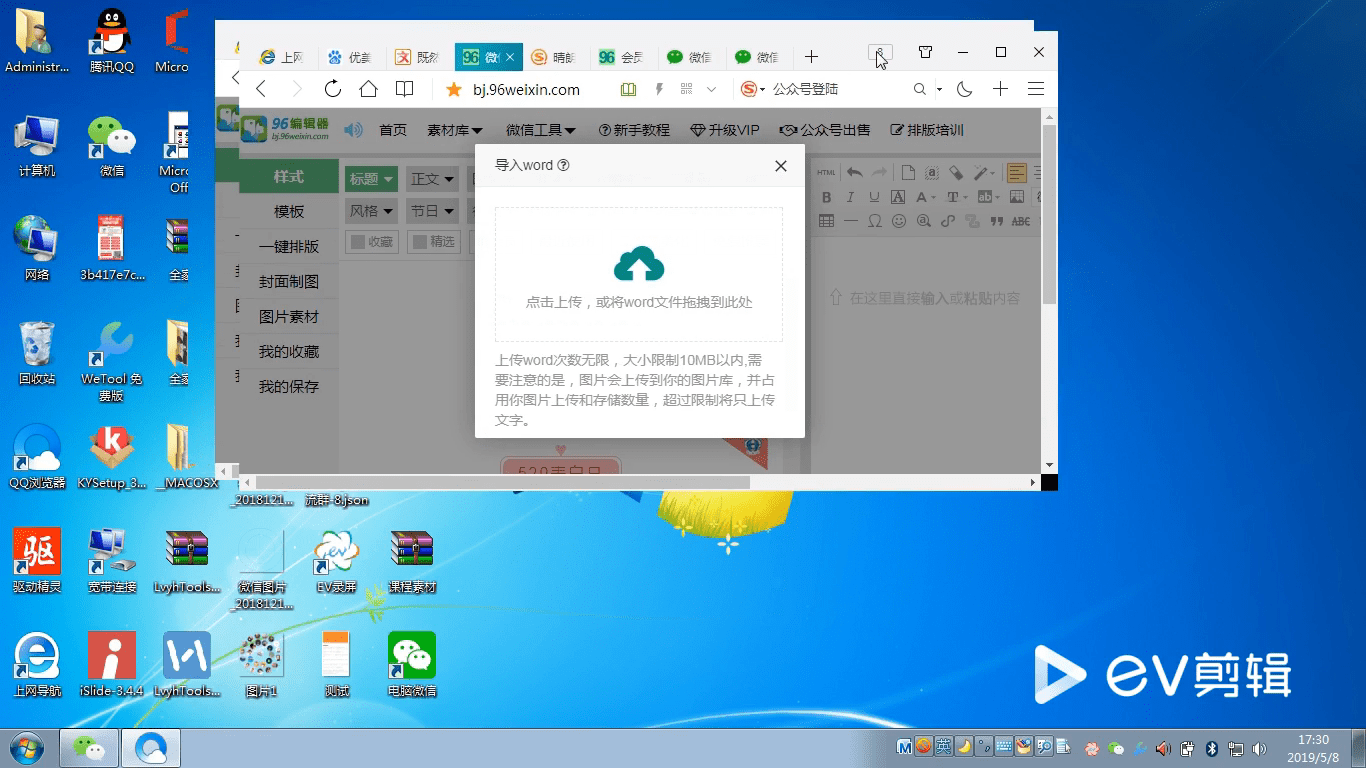The image size is (1366, 768).
Task: Open the browser hamburger menu
Action: pos(1036,89)
